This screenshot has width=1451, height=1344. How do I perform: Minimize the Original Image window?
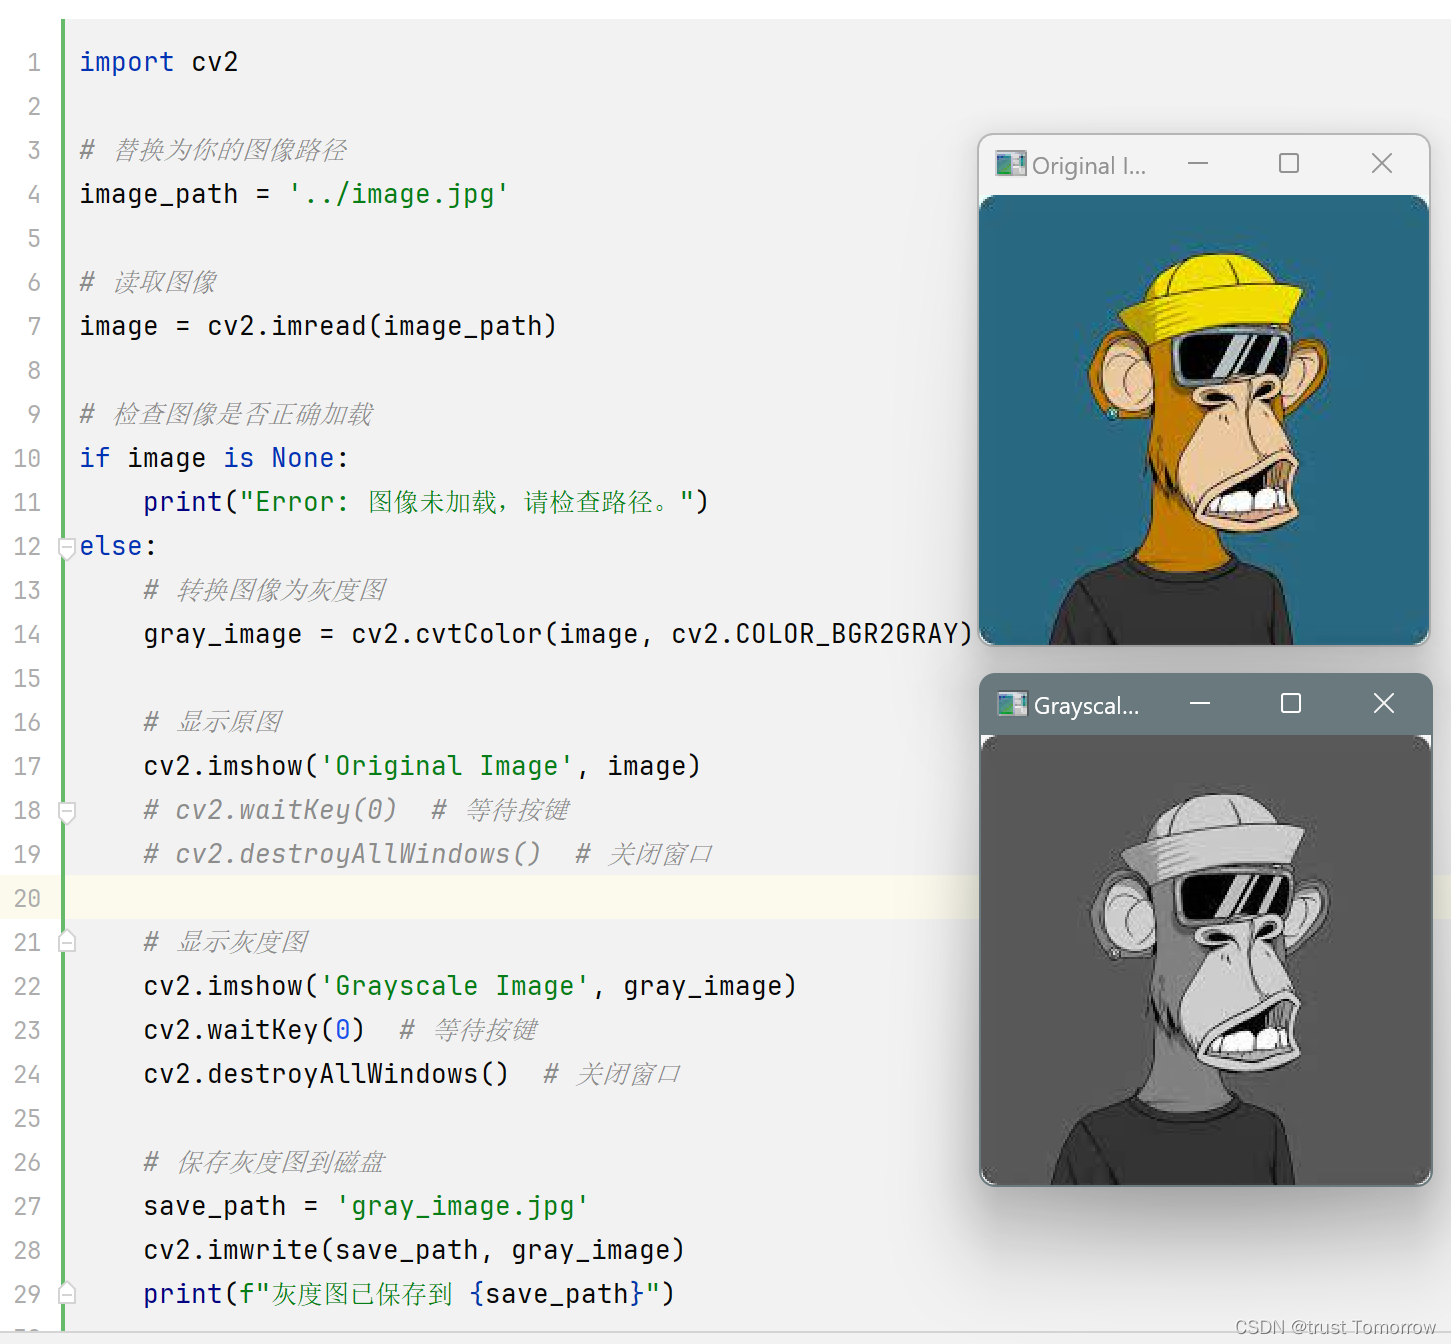[1198, 163]
